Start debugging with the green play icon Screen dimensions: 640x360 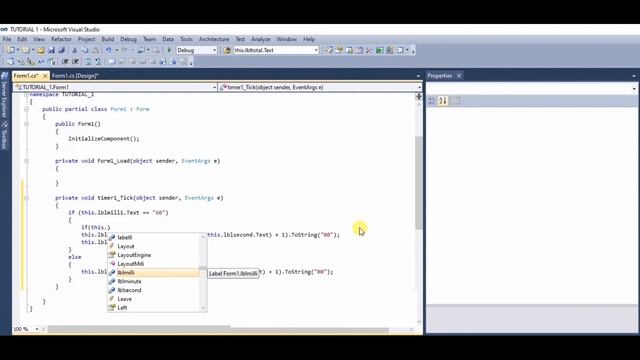click(x=169, y=50)
